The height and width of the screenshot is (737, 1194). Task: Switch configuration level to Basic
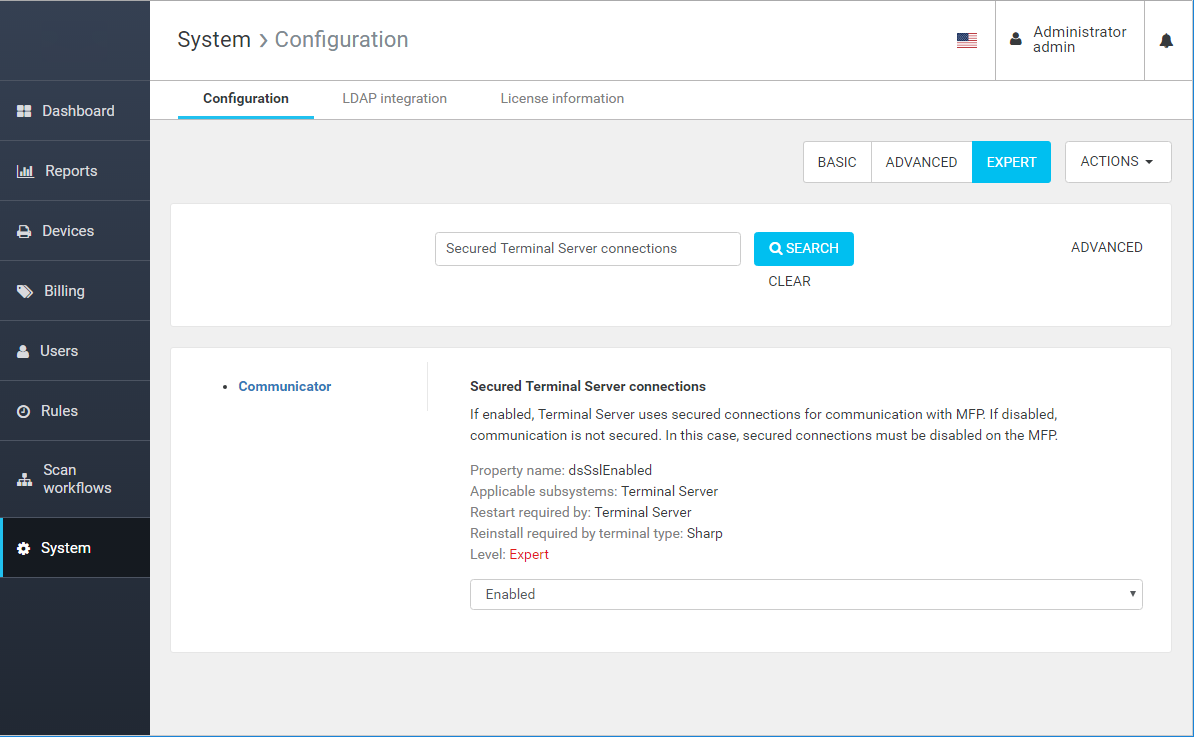click(x=837, y=162)
